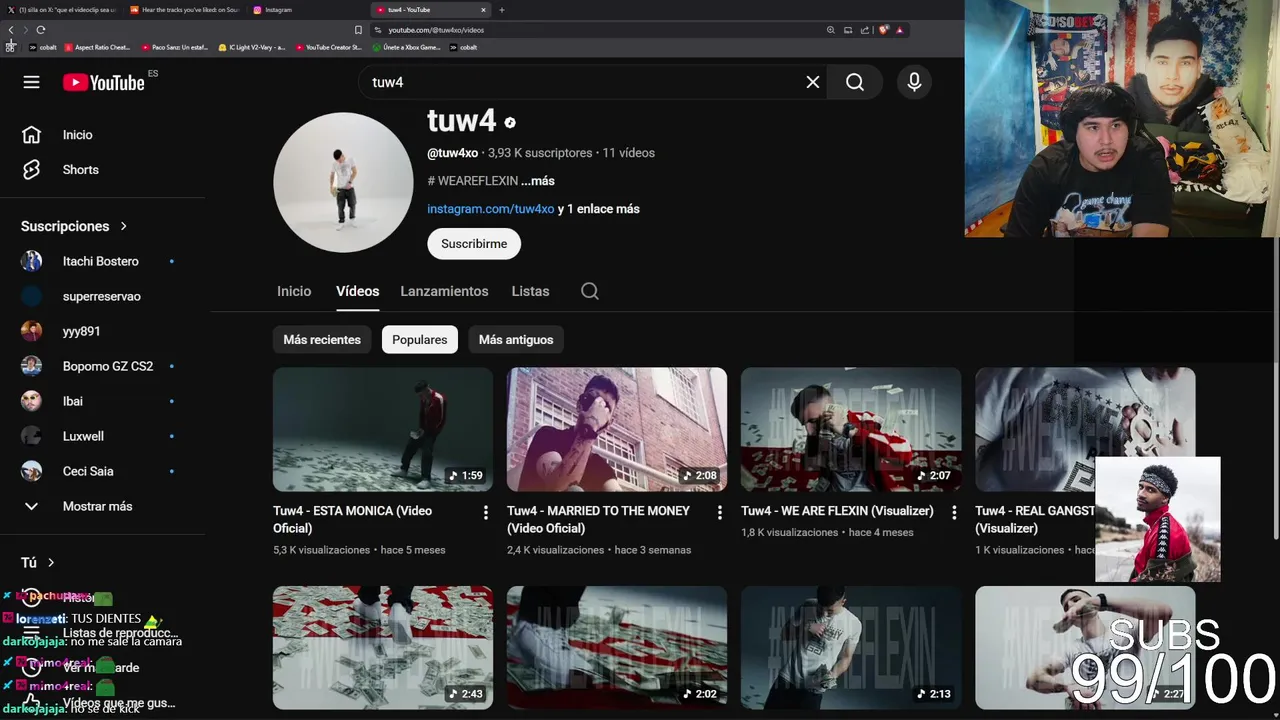Open options menu for MARRIED TO THE MONEY video

(x=720, y=512)
